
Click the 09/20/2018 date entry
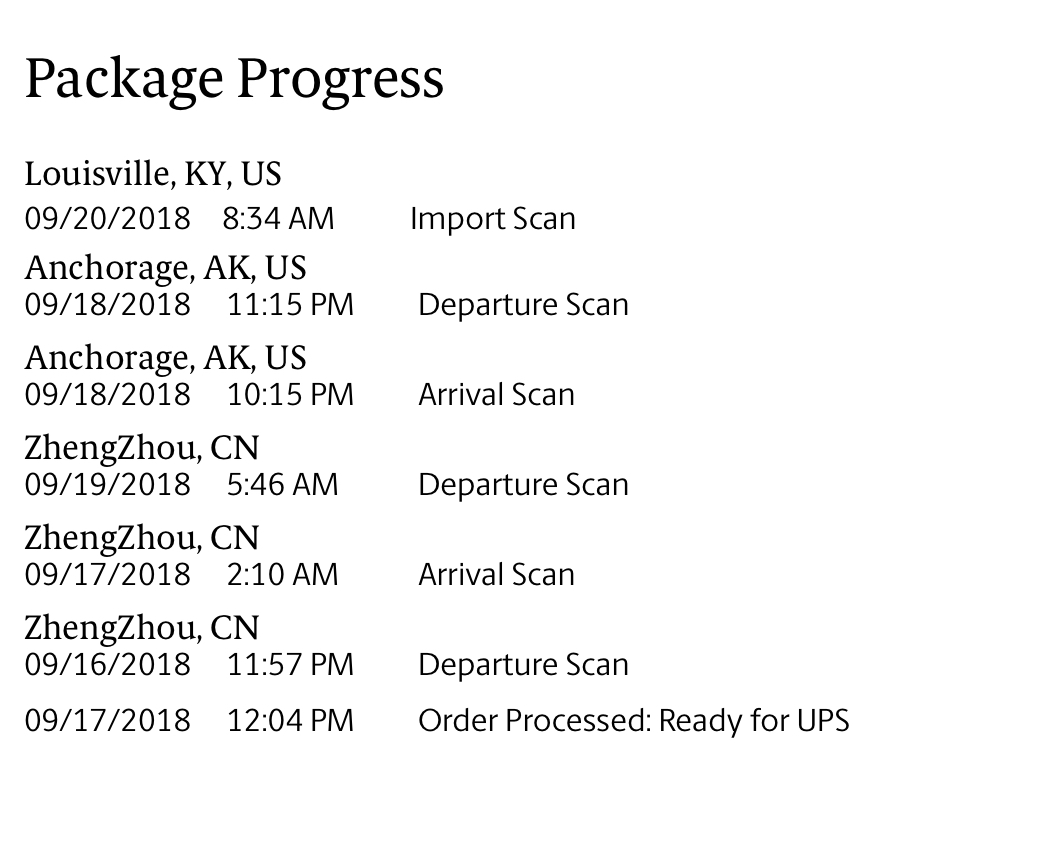(108, 219)
